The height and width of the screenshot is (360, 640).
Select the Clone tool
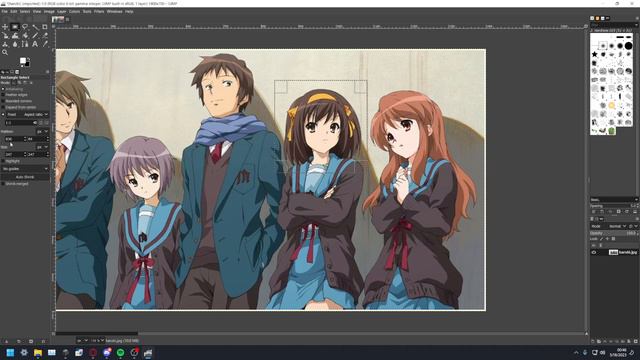[5, 44]
